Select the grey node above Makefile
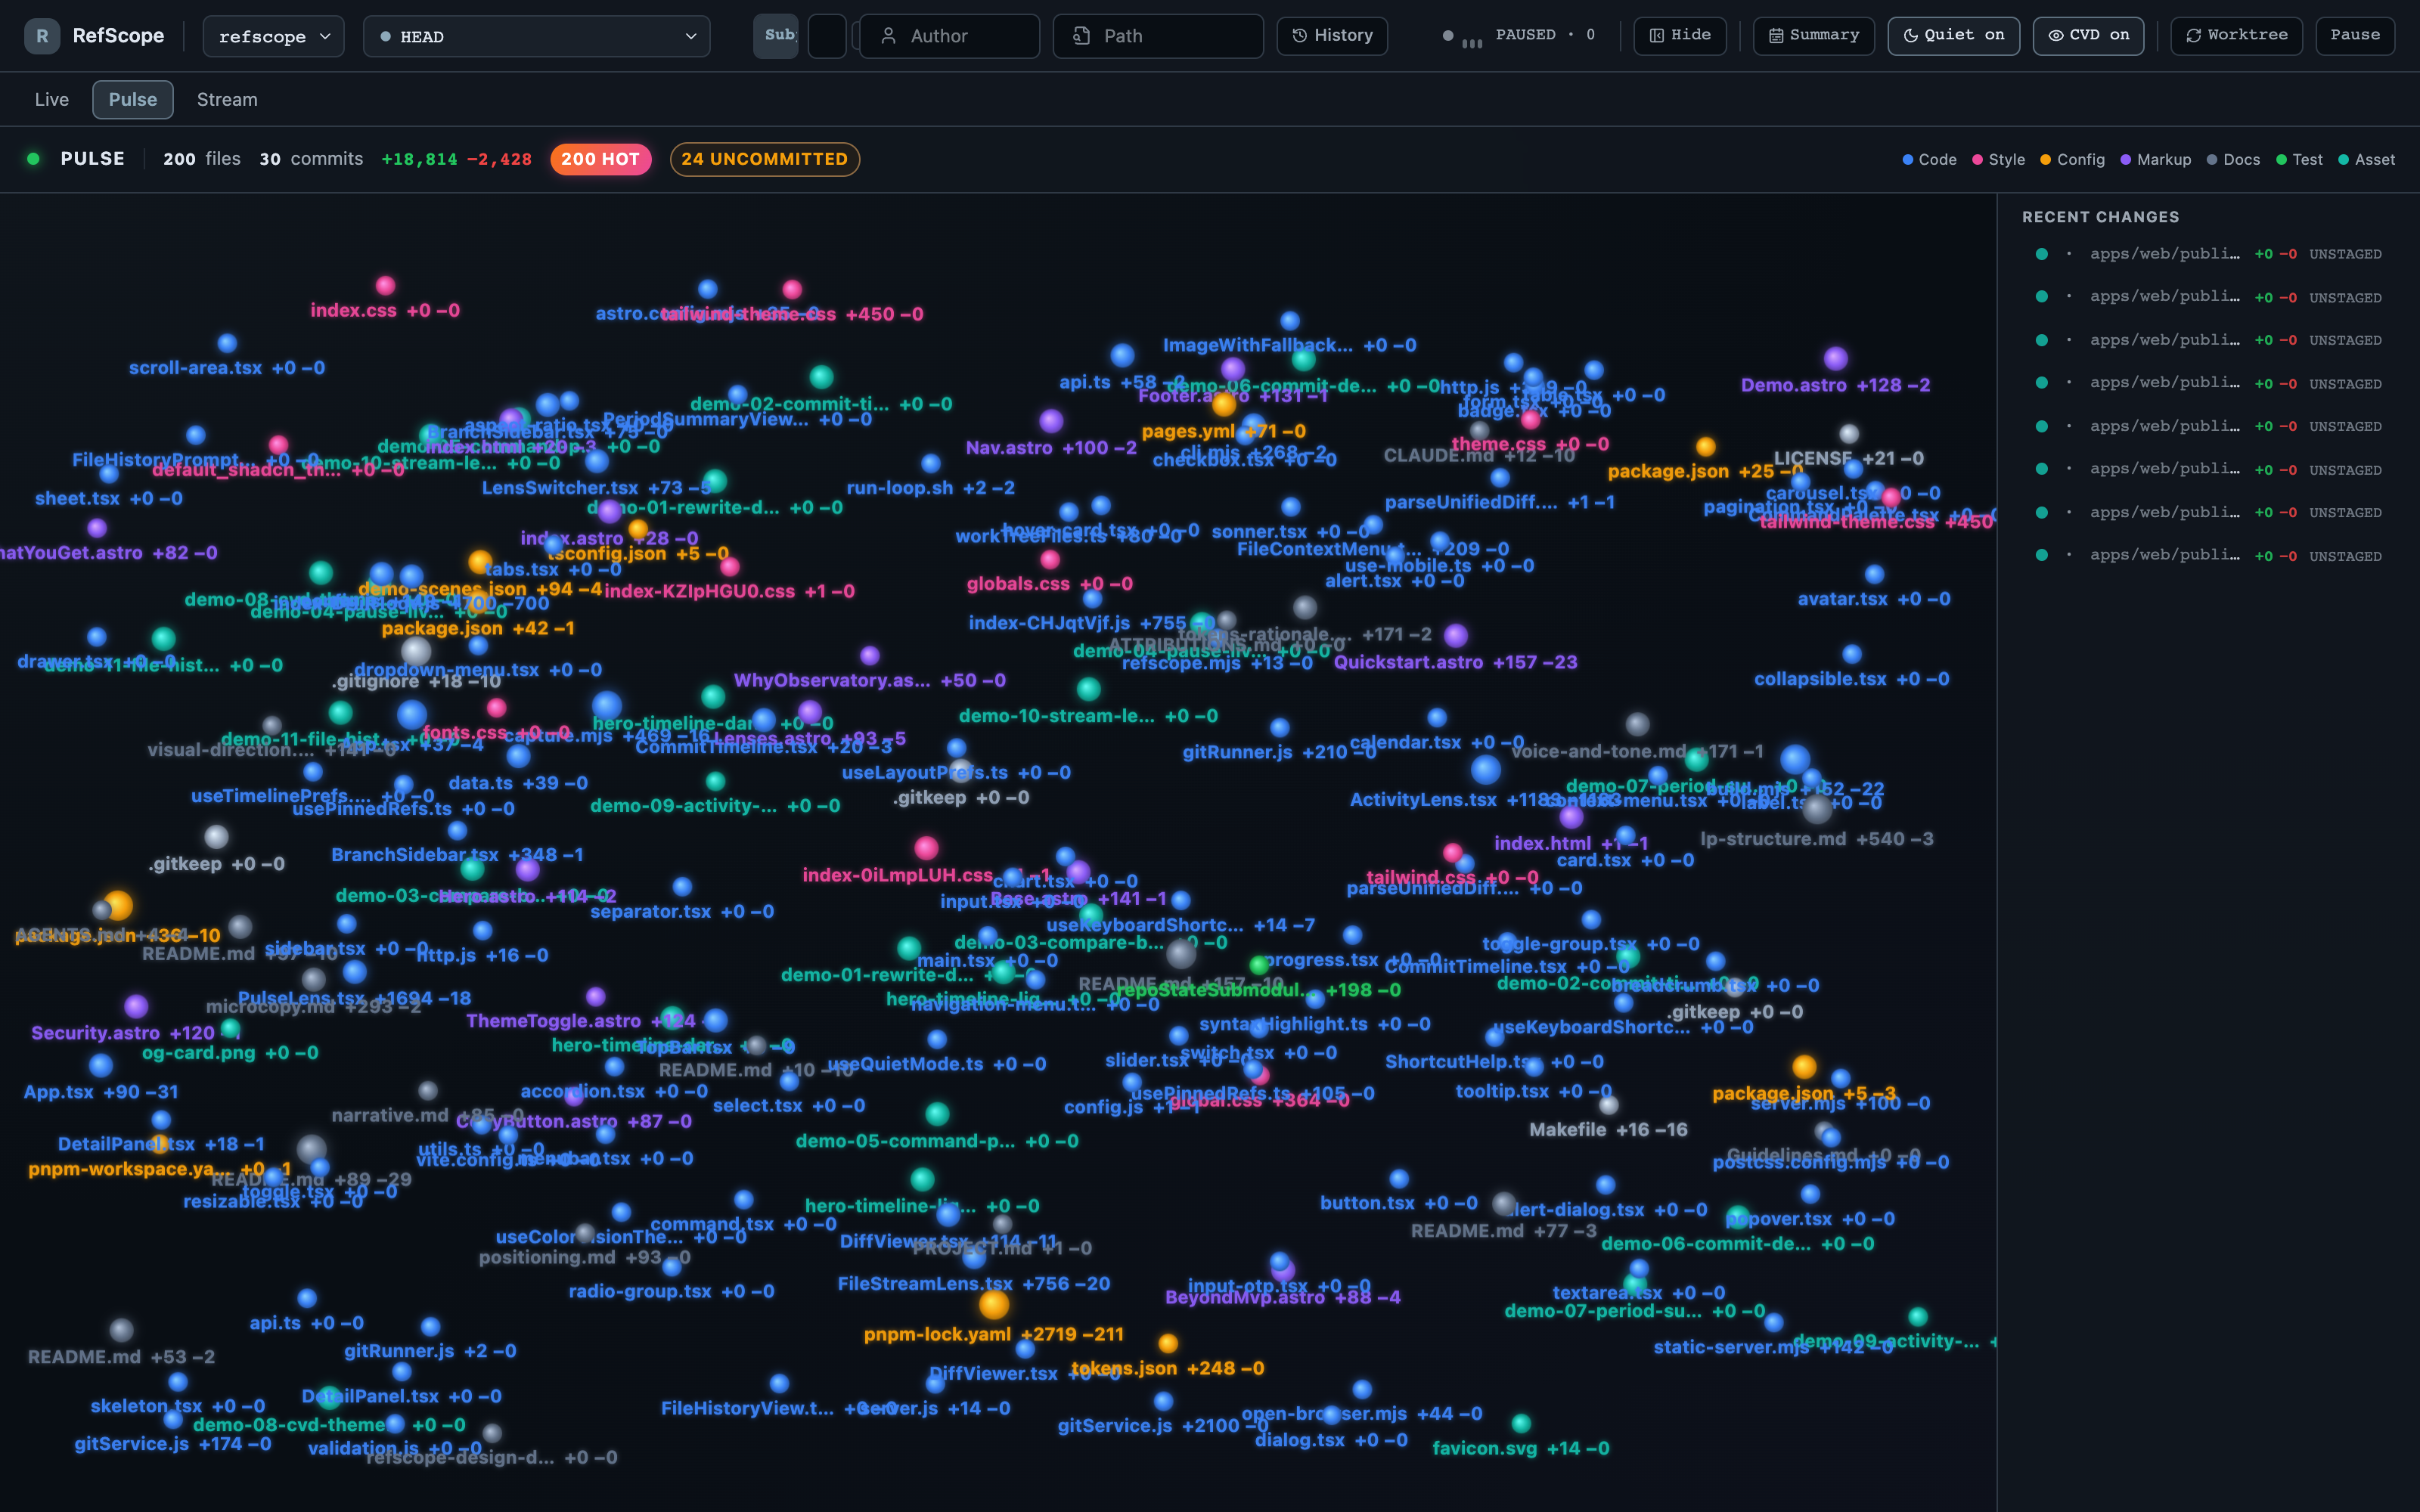Image resolution: width=2420 pixels, height=1512 pixels. (x=1608, y=1105)
